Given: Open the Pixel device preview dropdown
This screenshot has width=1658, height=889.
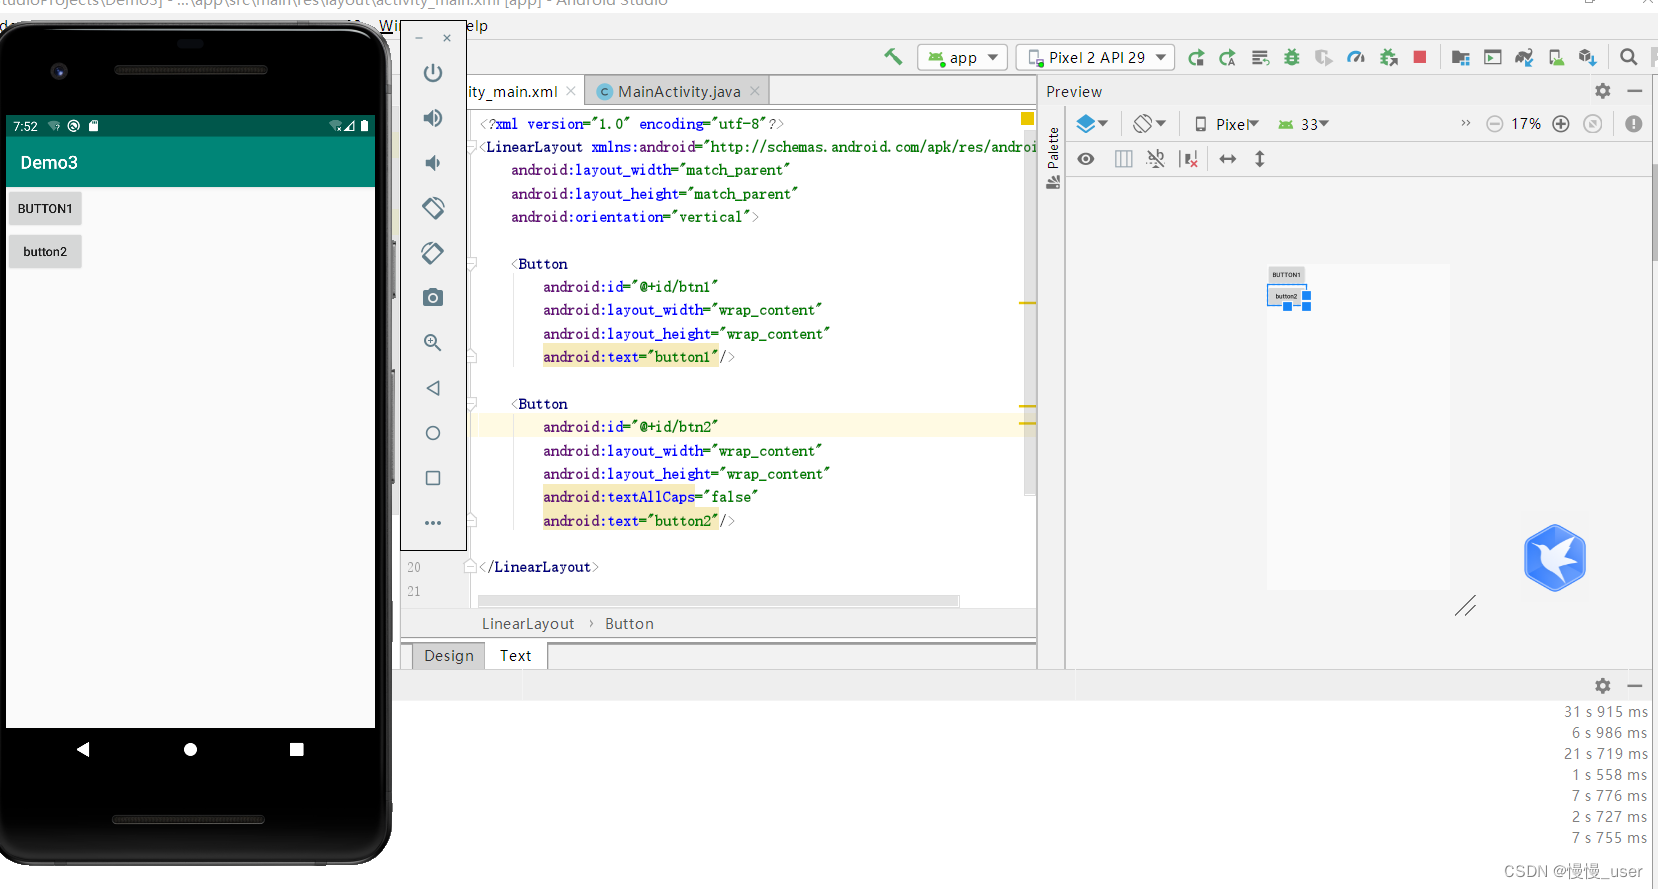Looking at the screenshot, I should [x=1227, y=124].
